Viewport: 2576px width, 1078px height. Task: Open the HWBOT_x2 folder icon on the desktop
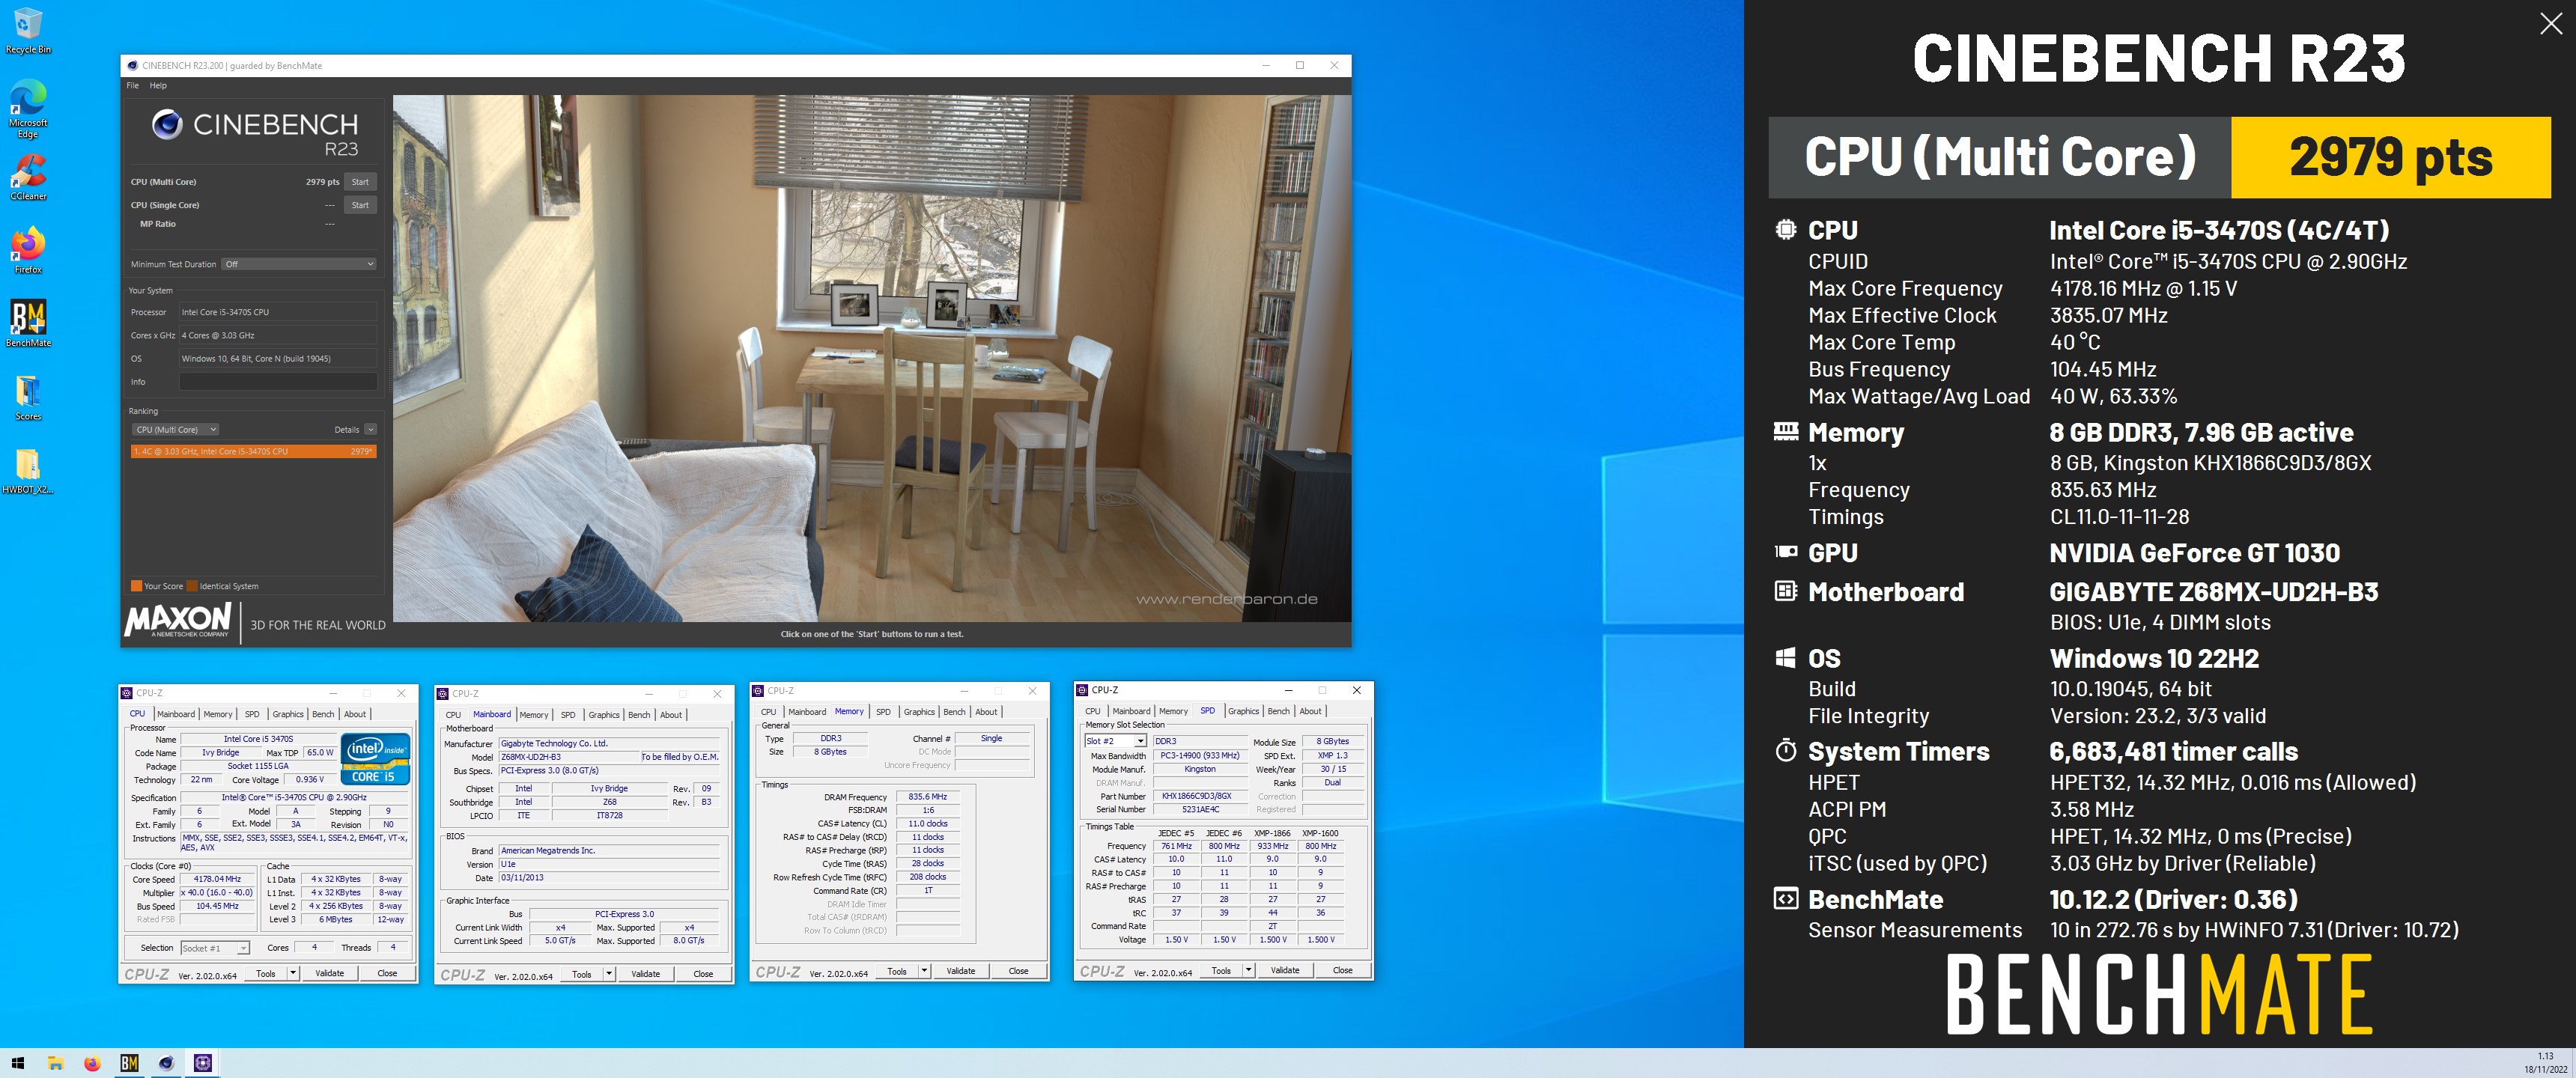(x=28, y=470)
